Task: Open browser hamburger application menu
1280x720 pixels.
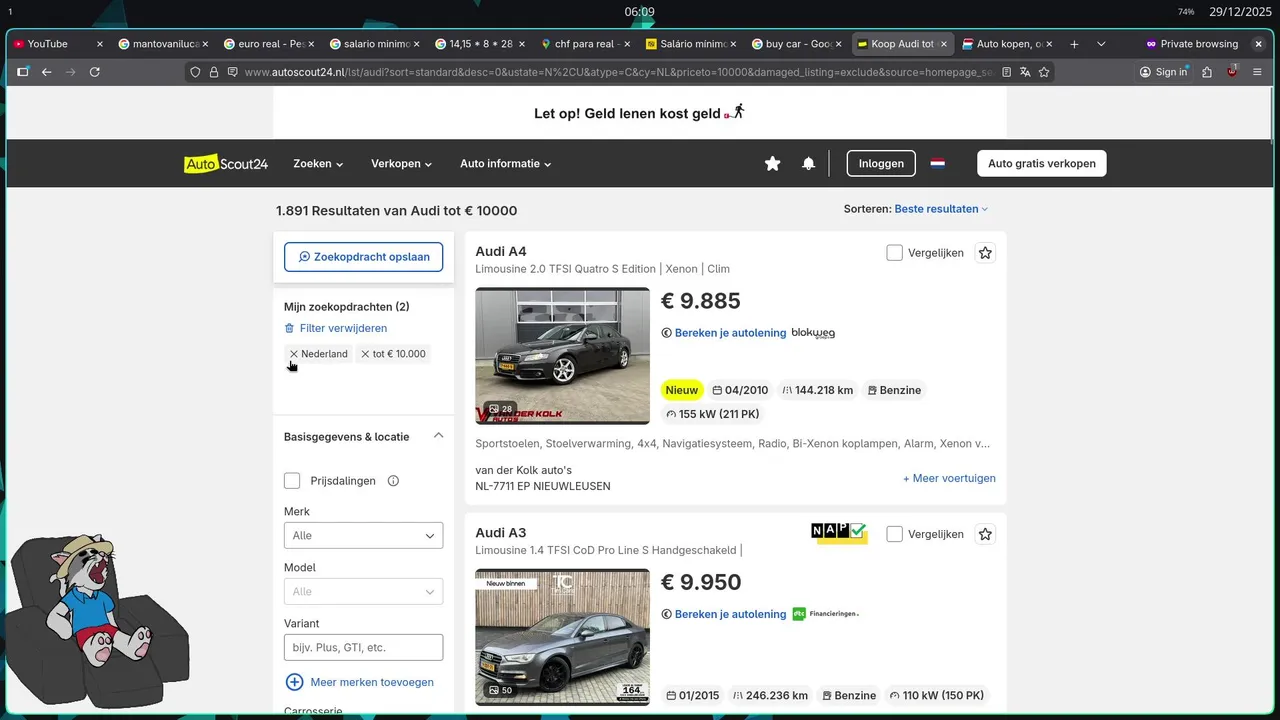Action: pos(1258,72)
